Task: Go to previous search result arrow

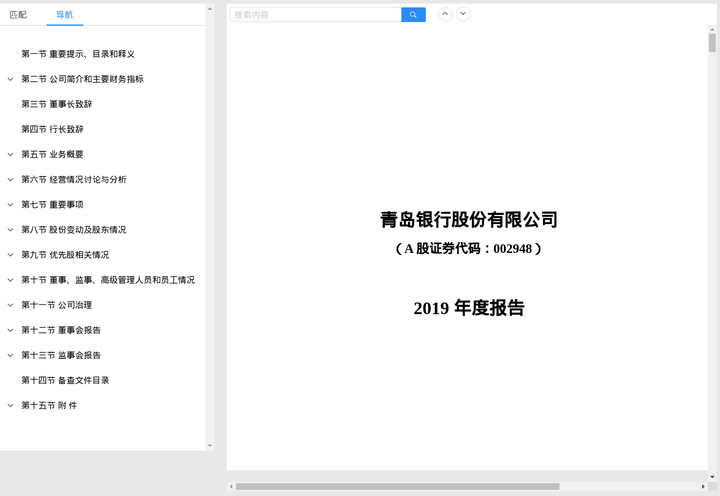Action: 445,14
